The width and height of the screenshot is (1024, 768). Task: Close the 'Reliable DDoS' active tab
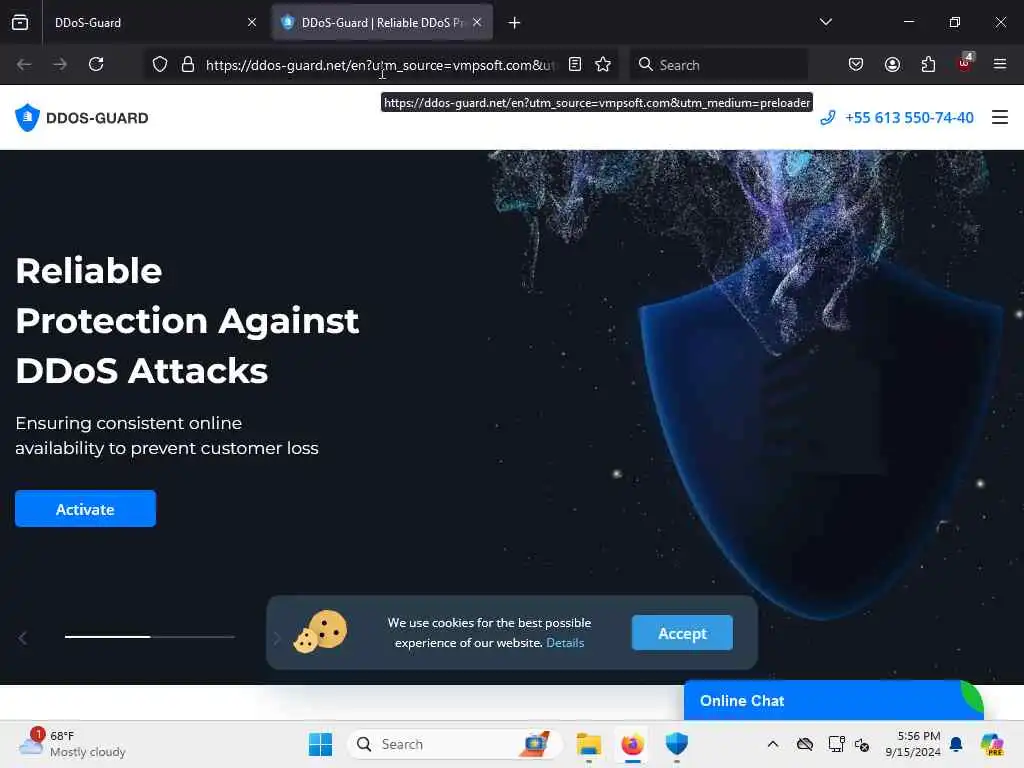click(x=477, y=22)
